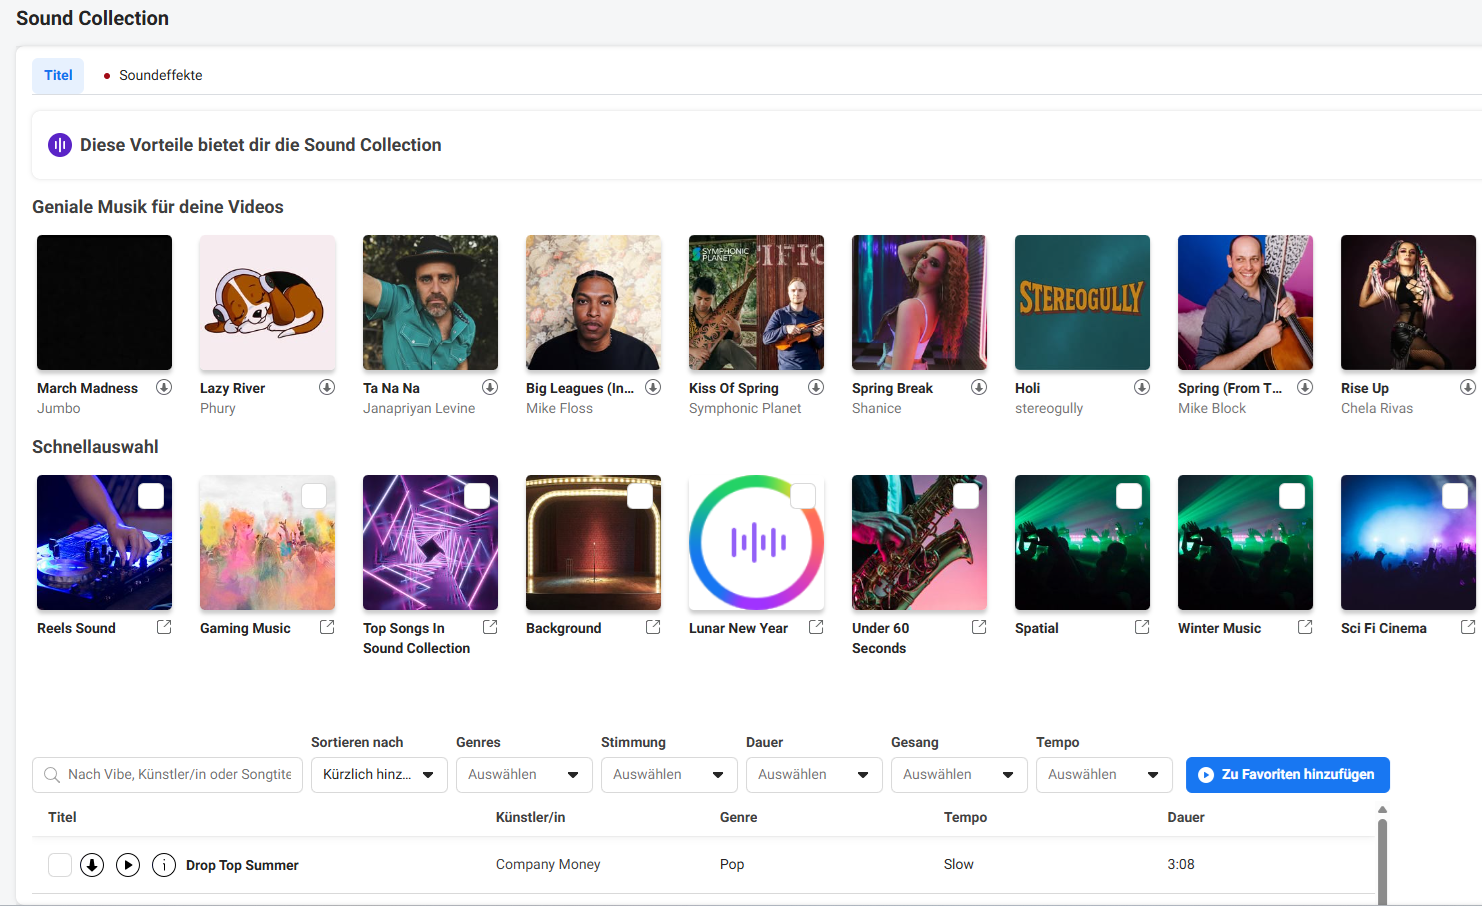
Task: Click the Drop Top Summer title
Action: [242, 866]
